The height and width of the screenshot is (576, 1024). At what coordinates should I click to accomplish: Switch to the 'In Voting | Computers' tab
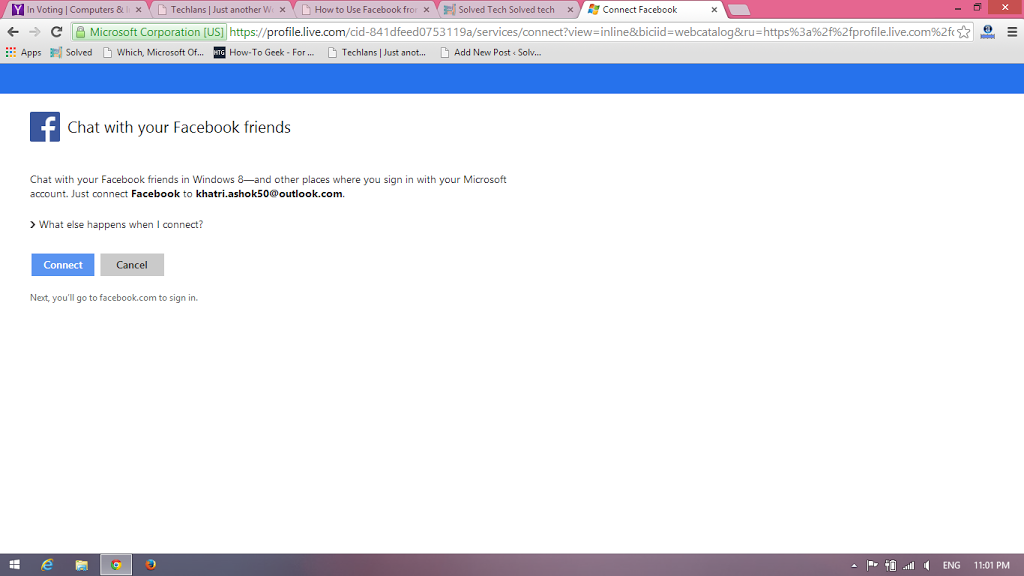click(76, 10)
